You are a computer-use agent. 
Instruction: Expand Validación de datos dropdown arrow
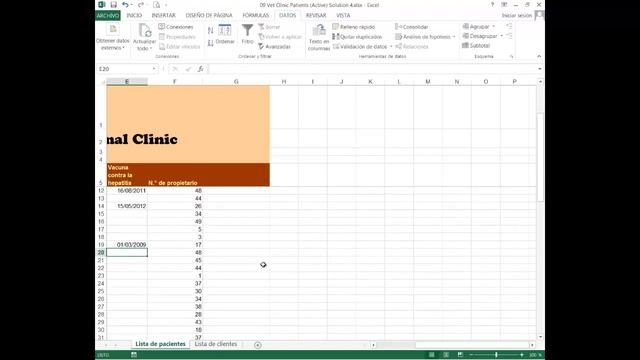click(x=391, y=47)
